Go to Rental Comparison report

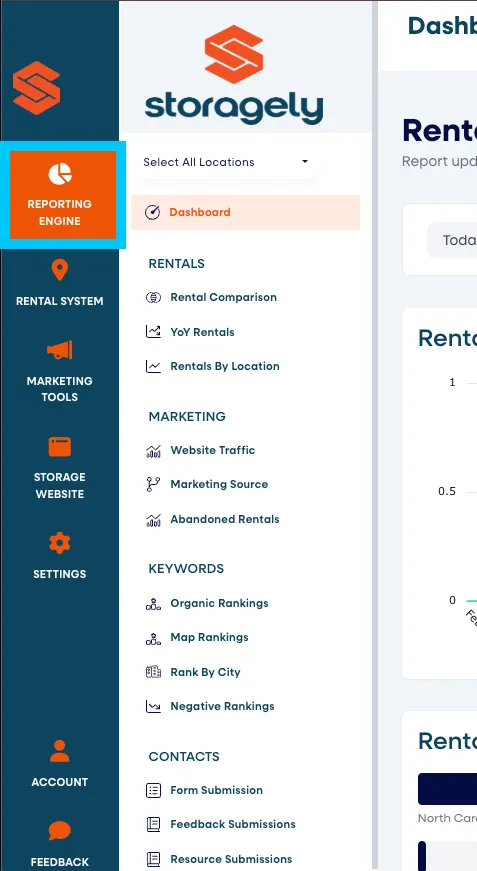223,297
